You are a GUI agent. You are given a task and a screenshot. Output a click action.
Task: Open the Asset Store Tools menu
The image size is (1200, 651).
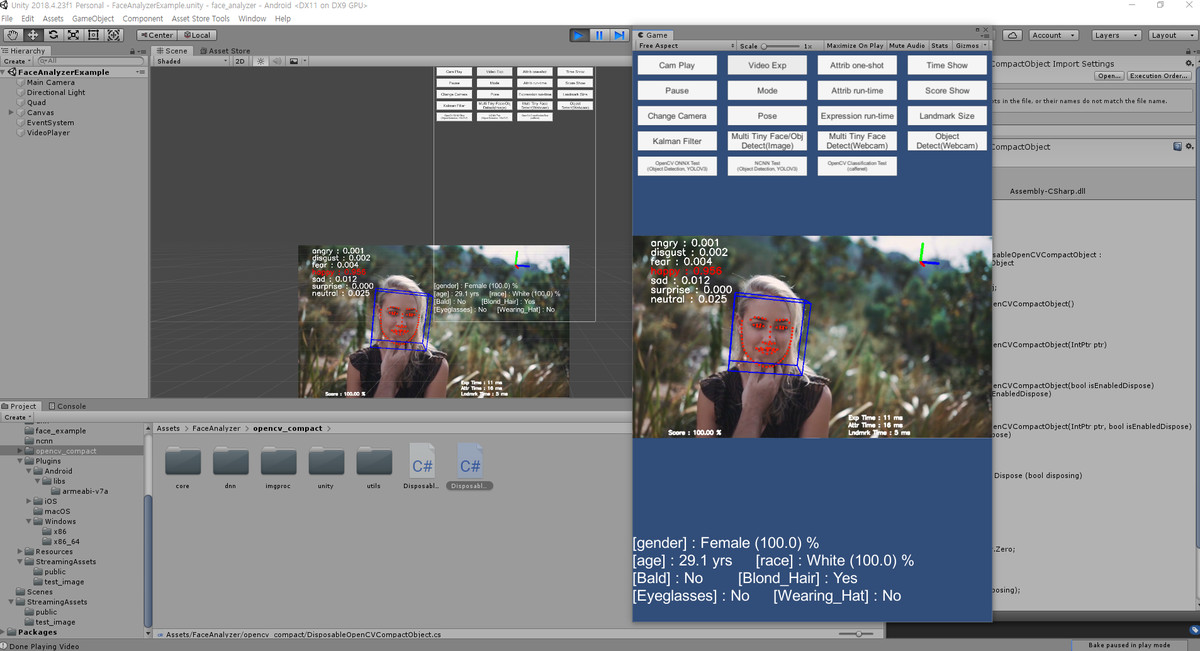(x=200, y=18)
